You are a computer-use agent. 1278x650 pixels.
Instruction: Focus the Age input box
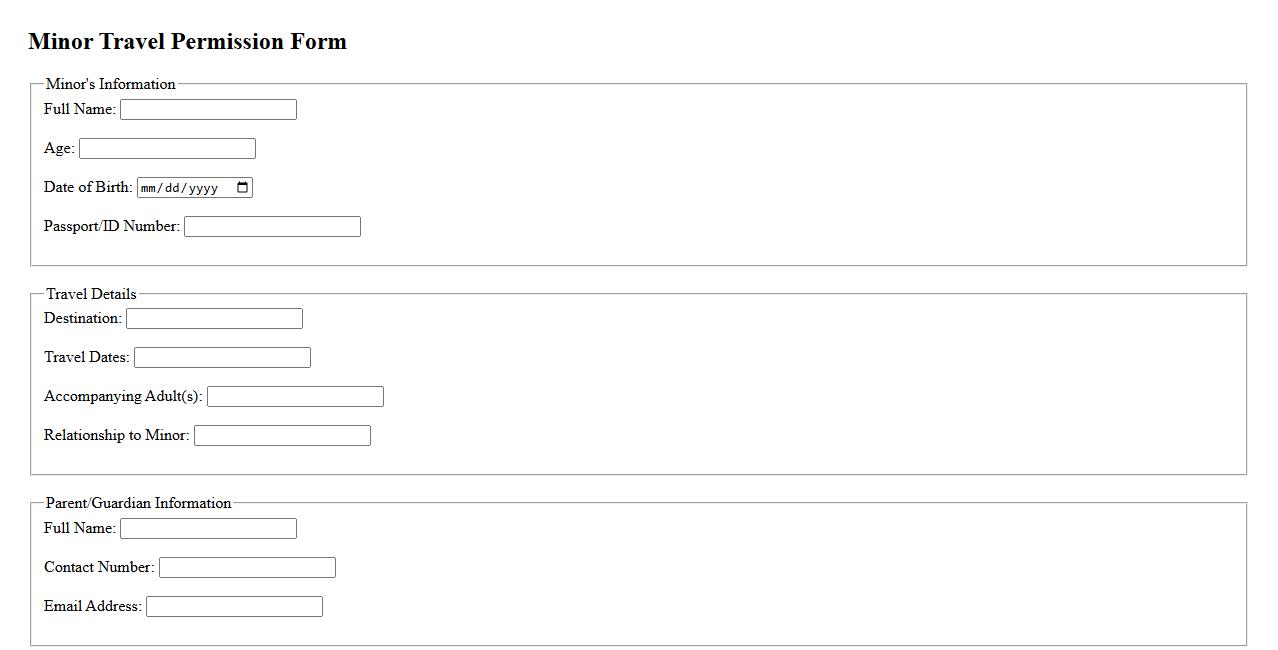(x=167, y=148)
